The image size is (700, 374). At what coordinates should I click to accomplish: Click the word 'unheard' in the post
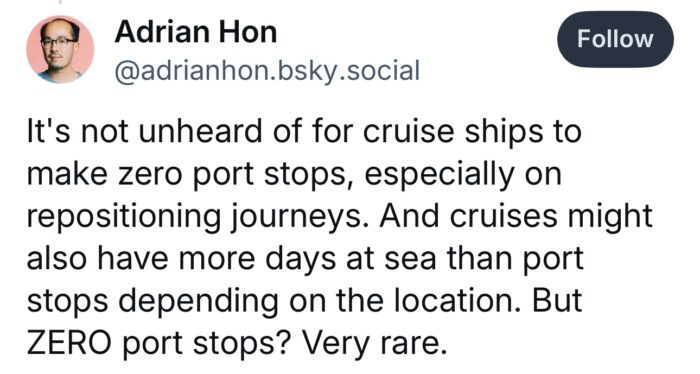pos(200,132)
